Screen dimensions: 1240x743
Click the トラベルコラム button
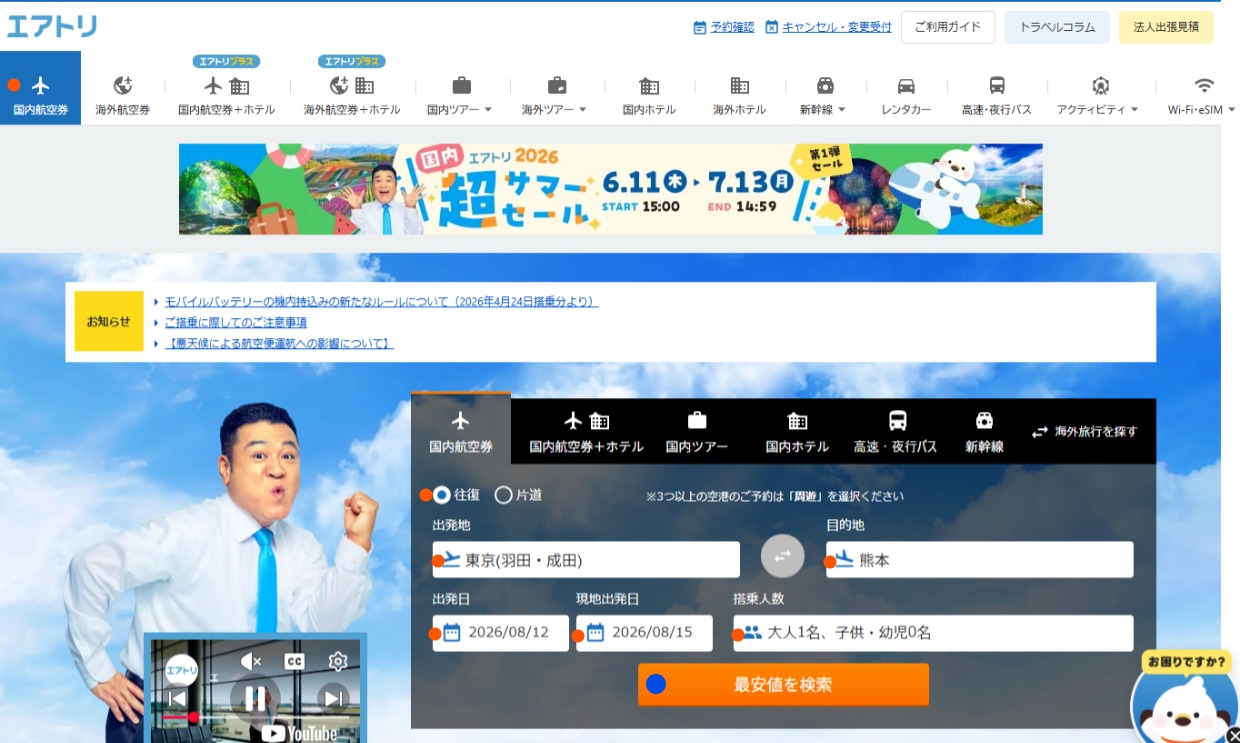point(1057,27)
